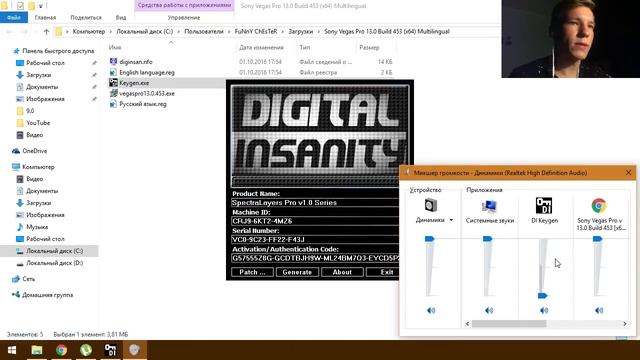Click the Динамики device icon
The height and width of the screenshot is (360, 640).
pos(431,205)
